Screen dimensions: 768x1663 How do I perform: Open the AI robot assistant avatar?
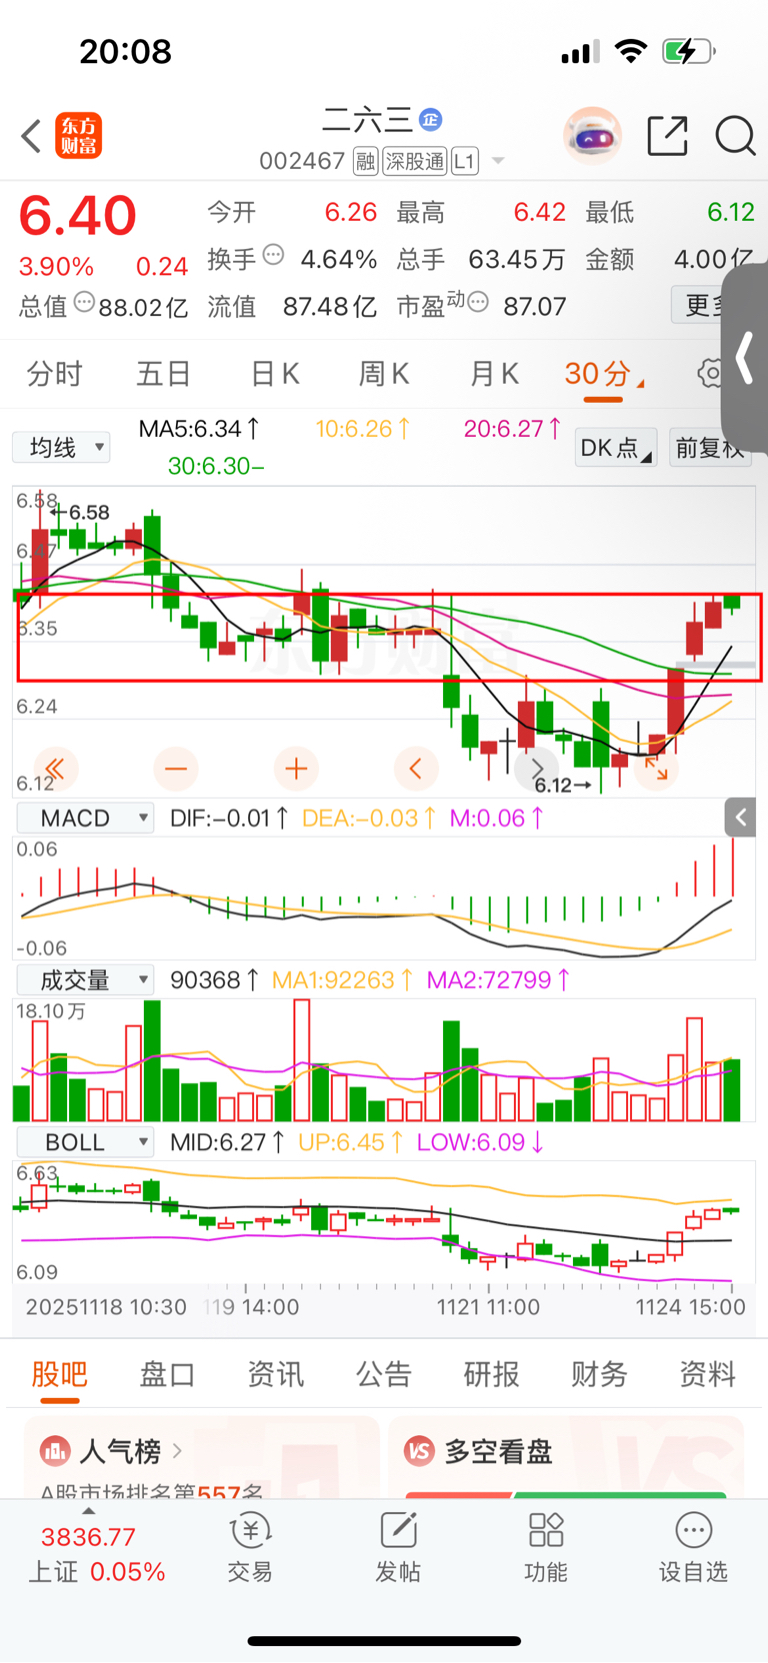point(592,135)
